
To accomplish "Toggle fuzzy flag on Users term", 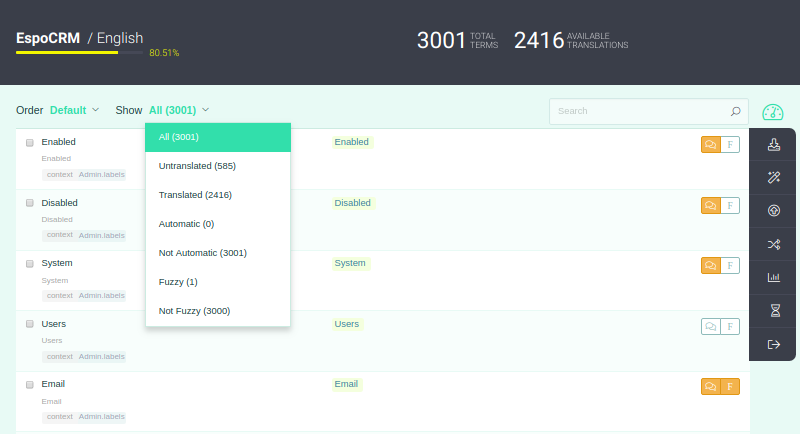I will (x=730, y=326).
